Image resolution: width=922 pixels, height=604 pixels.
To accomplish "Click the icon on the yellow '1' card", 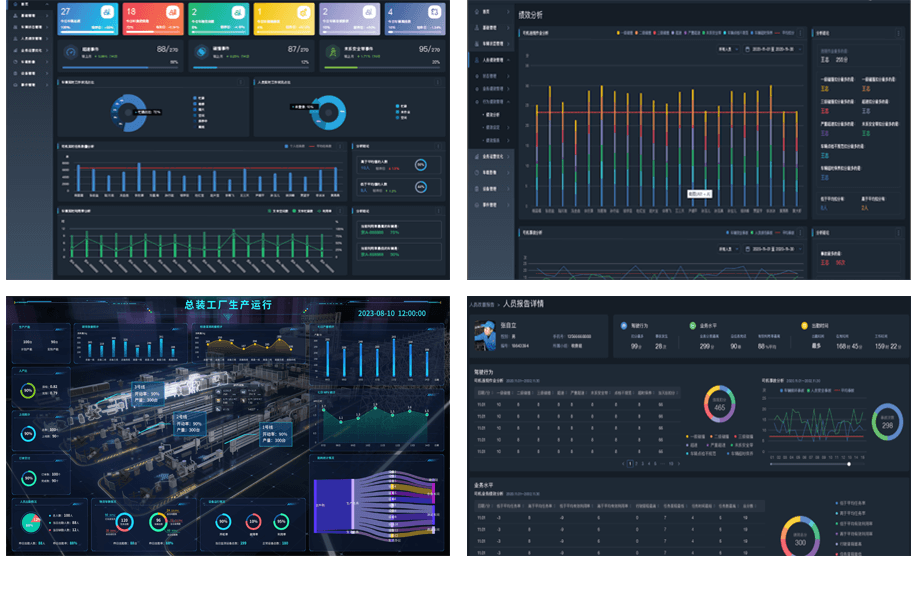I will pyautogui.click(x=302, y=13).
